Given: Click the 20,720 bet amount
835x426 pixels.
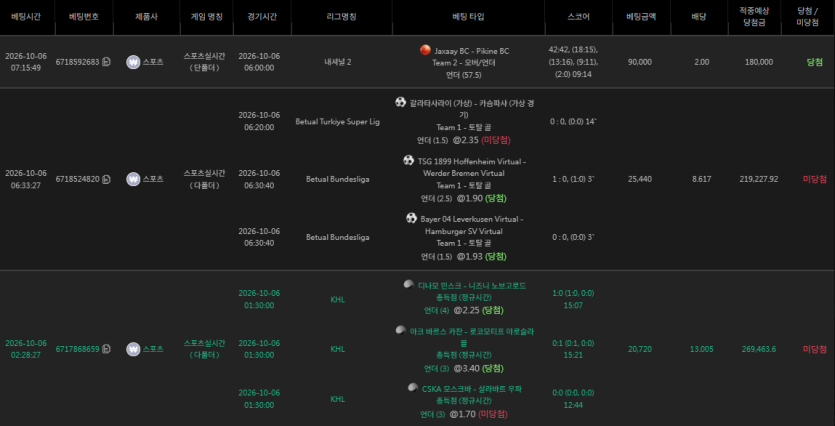Looking at the screenshot, I should point(639,349).
